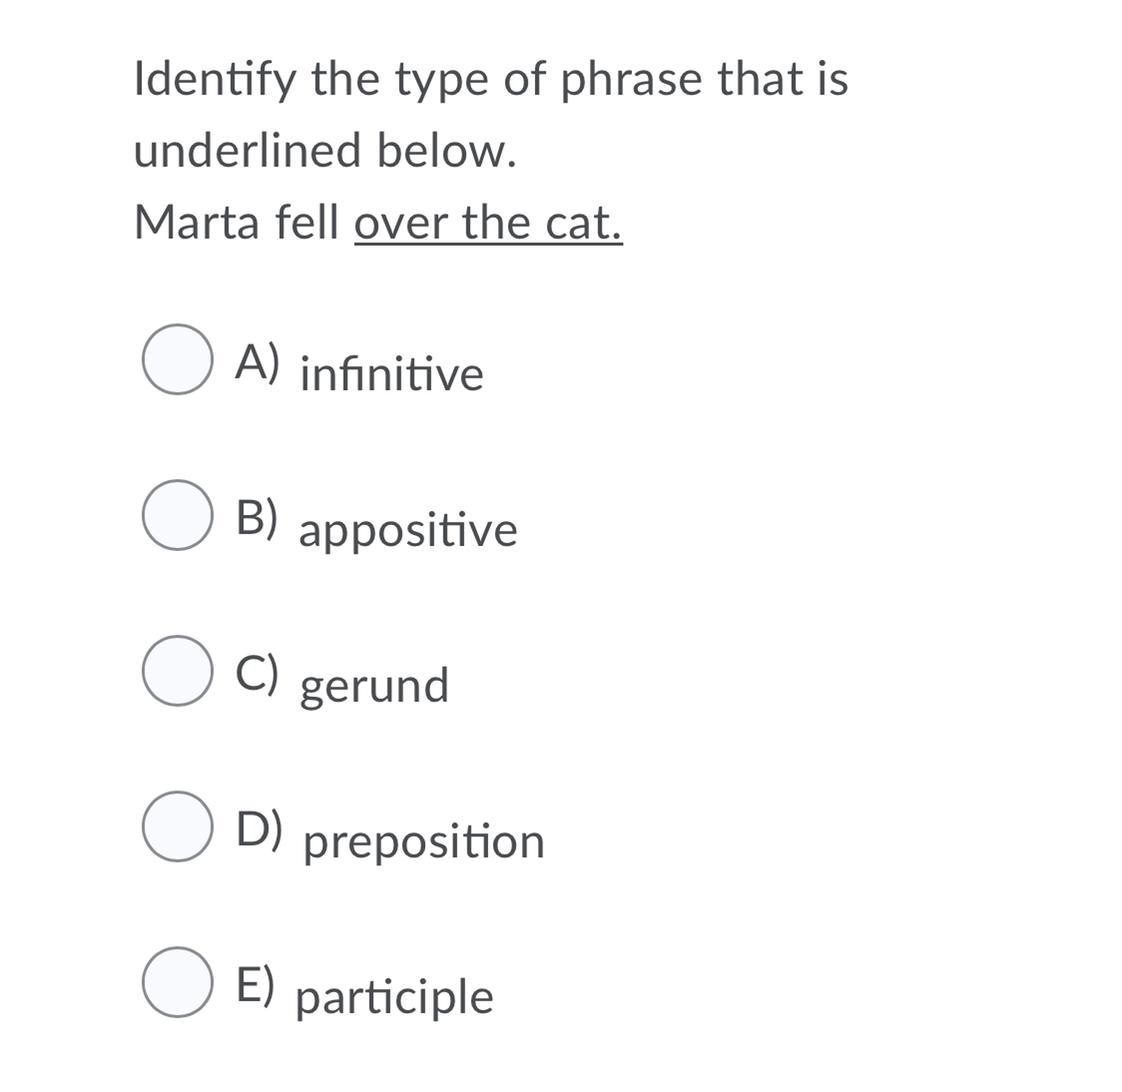This screenshot has height=1092, width=1122.
Task: Select the radio button for option A
Action: click(x=177, y=359)
